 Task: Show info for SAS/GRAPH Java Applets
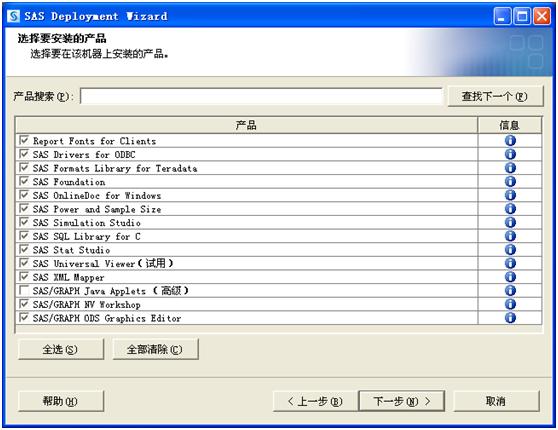[510, 290]
